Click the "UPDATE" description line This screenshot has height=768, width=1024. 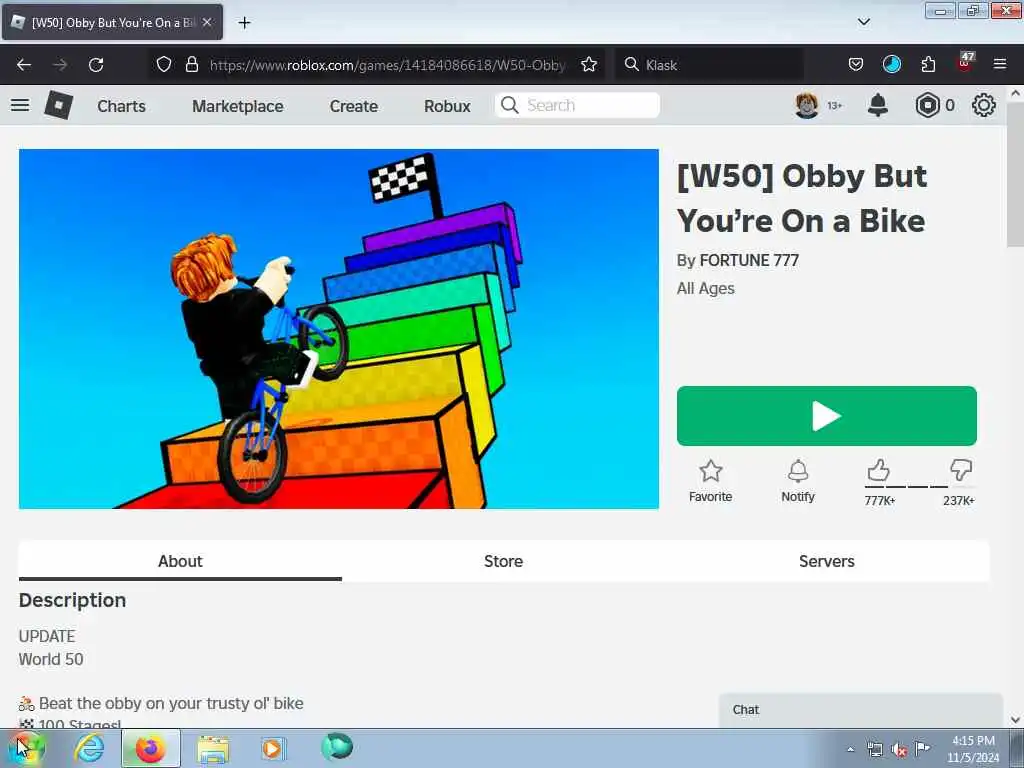(x=47, y=636)
